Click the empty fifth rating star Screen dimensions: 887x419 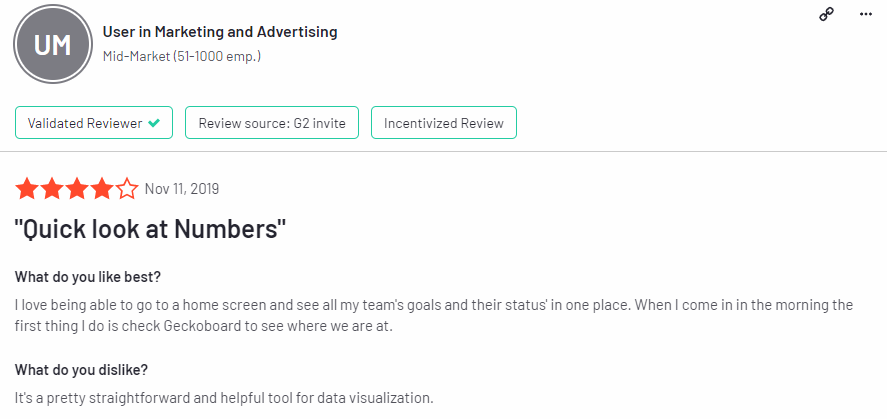coord(127,189)
